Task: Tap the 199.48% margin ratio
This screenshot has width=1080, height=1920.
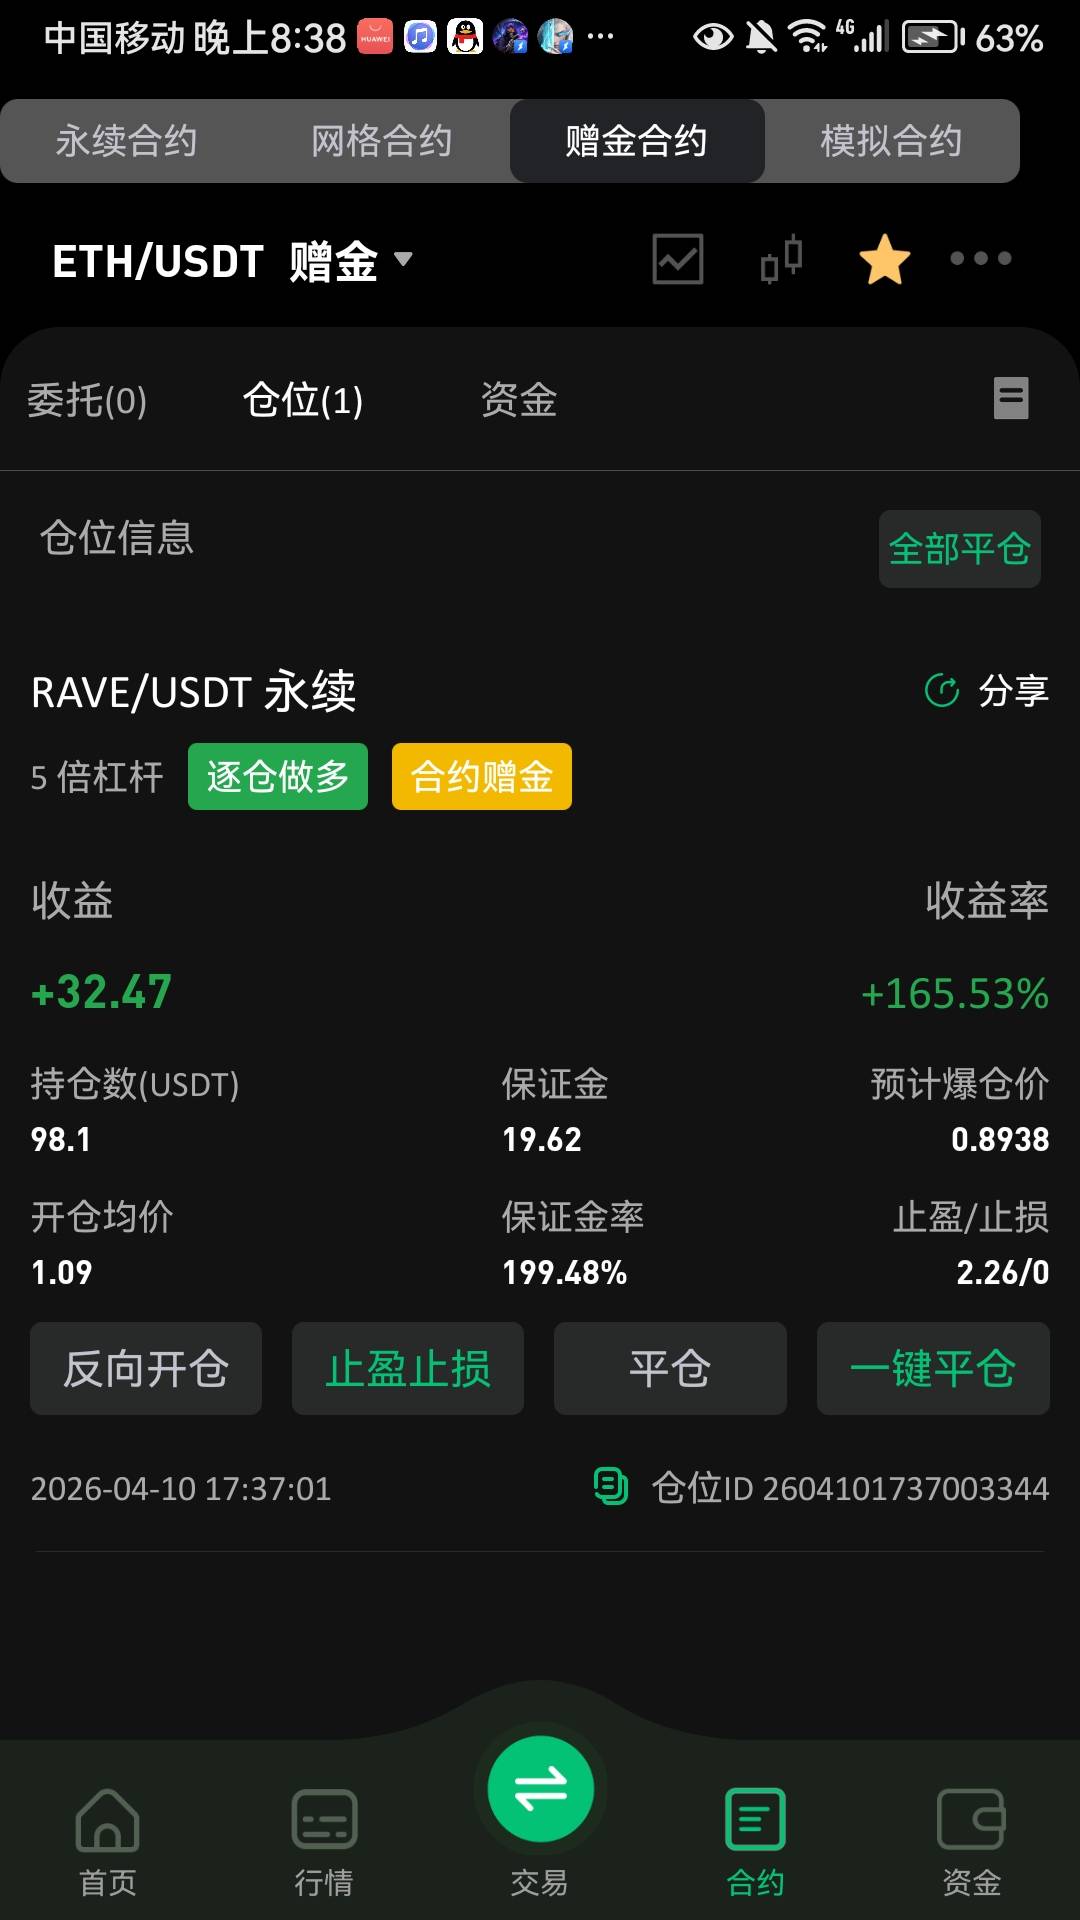Action: pos(565,1272)
